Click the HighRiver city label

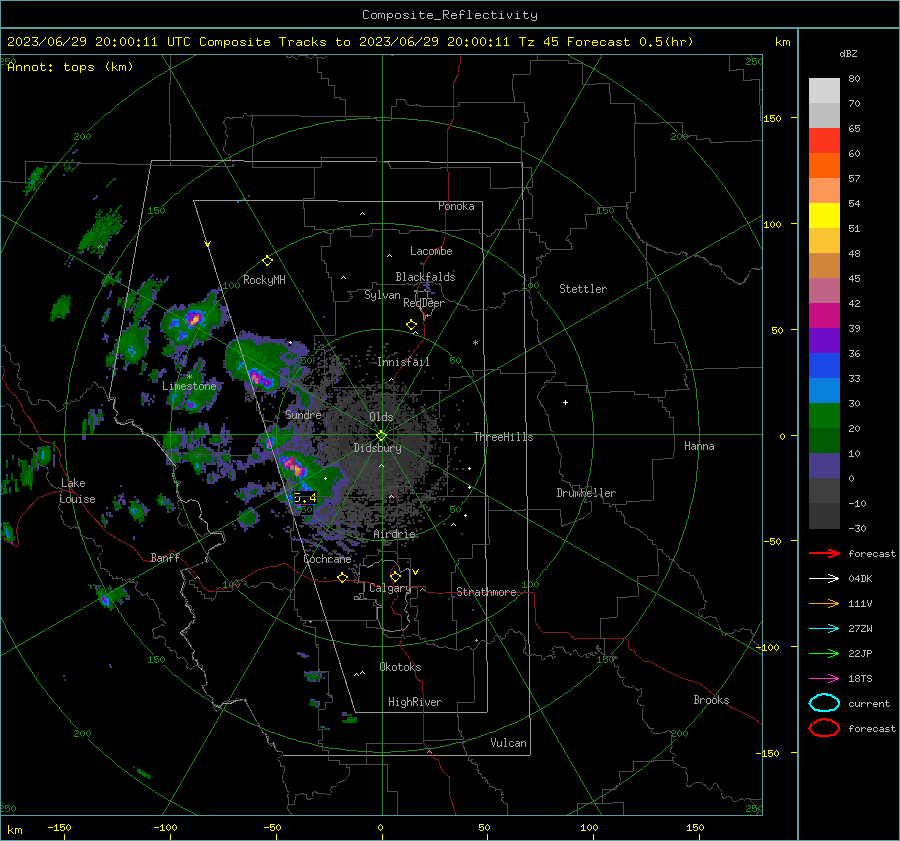[415, 702]
